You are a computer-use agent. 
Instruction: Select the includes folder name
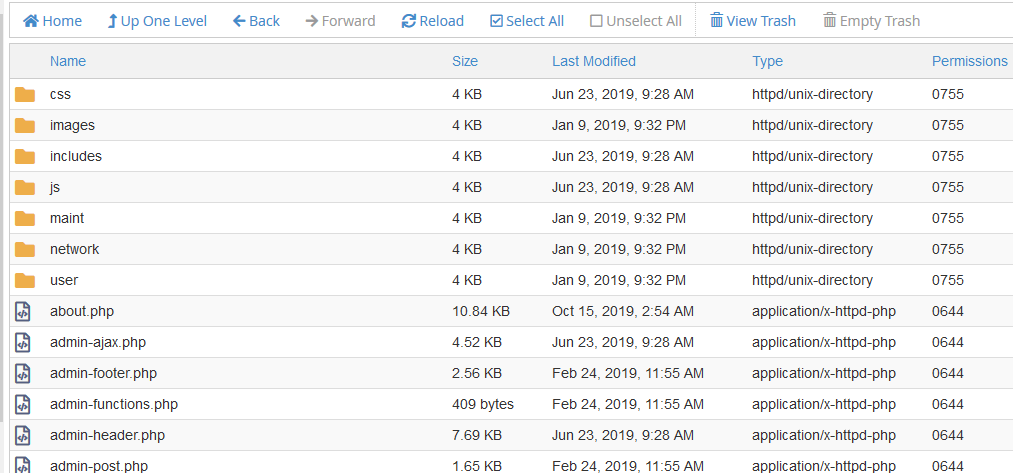point(76,156)
